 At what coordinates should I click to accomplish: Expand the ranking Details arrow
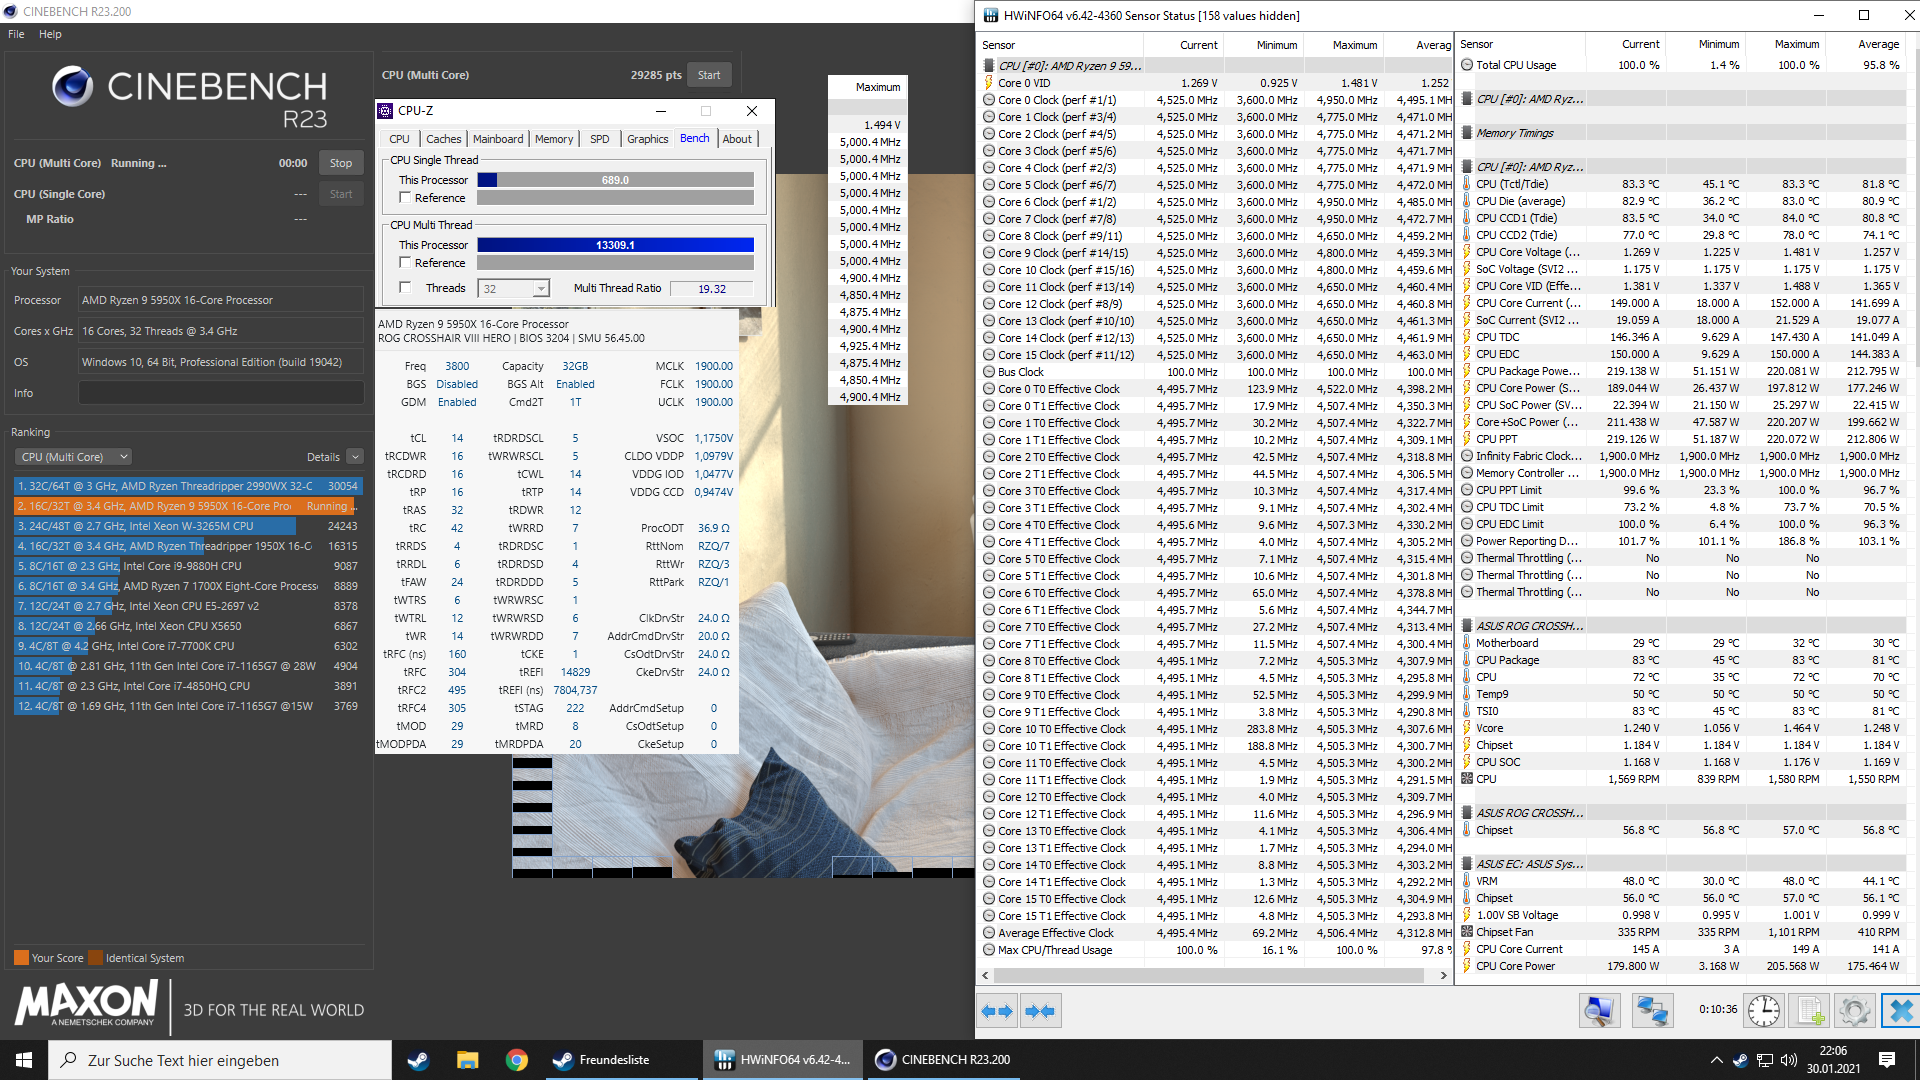(355, 457)
